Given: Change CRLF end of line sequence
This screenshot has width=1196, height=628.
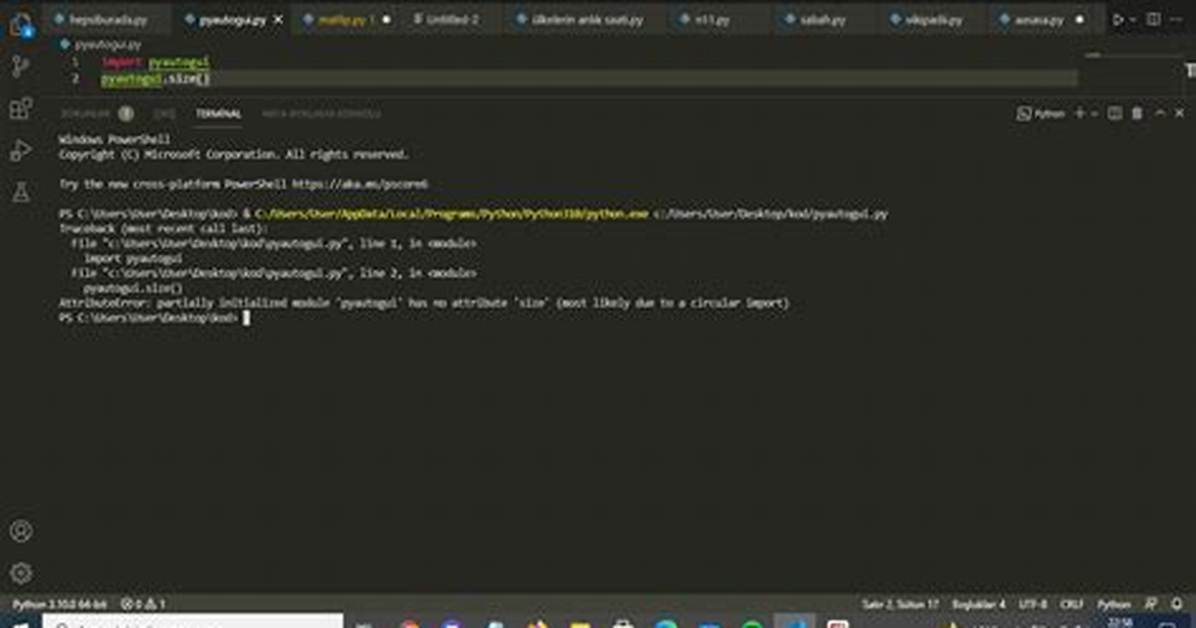Looking at the screenshot, I should tap(1072, 604).
